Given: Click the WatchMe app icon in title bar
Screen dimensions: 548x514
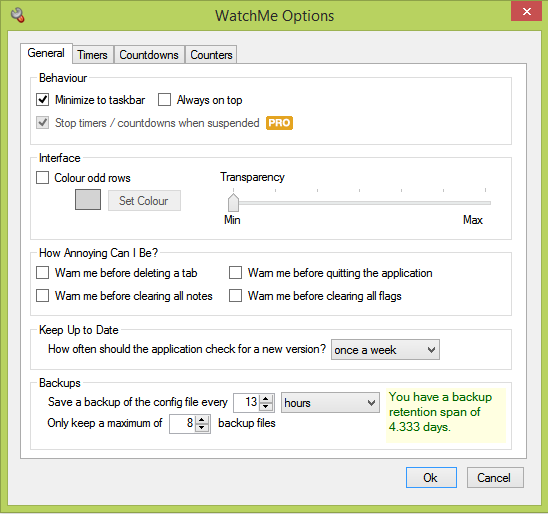Looking at the screenshot, I should 18,15.
